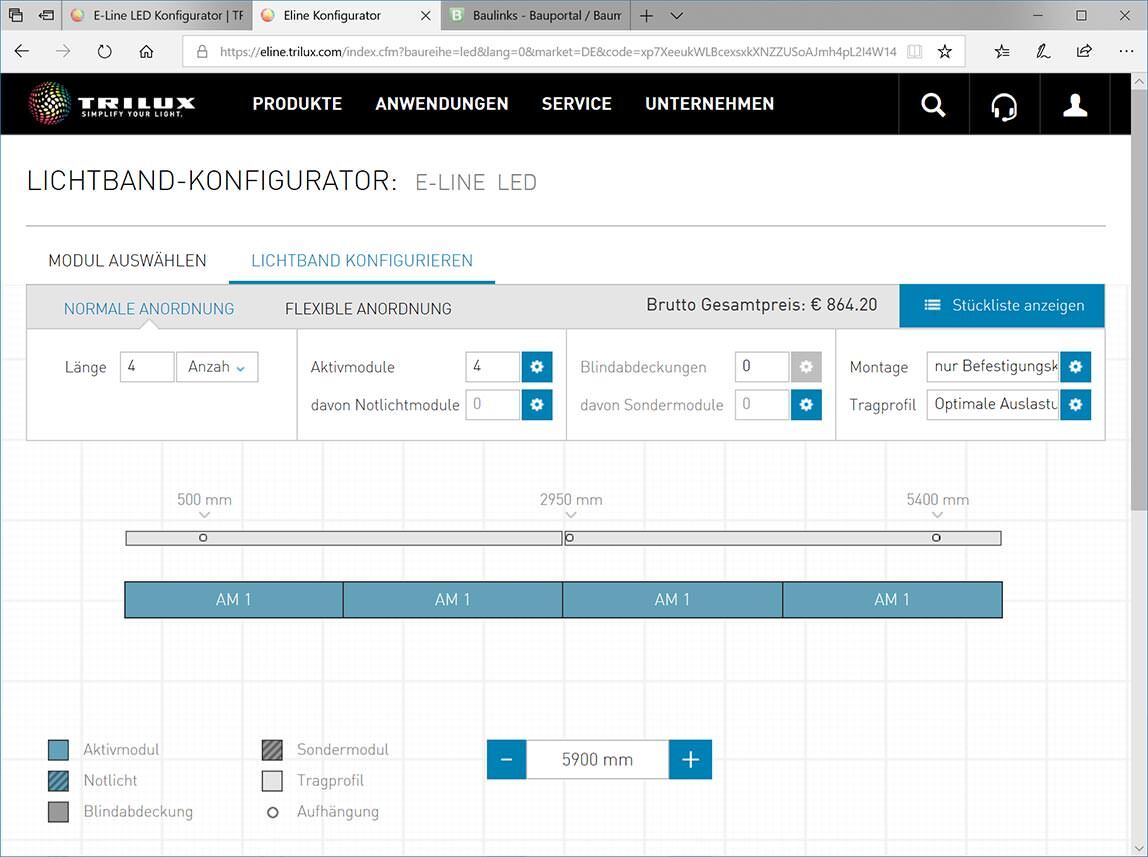Open Aktivmodule settings gear
The width and height of the screenshot is (1148, 857).
click(537, 367)
